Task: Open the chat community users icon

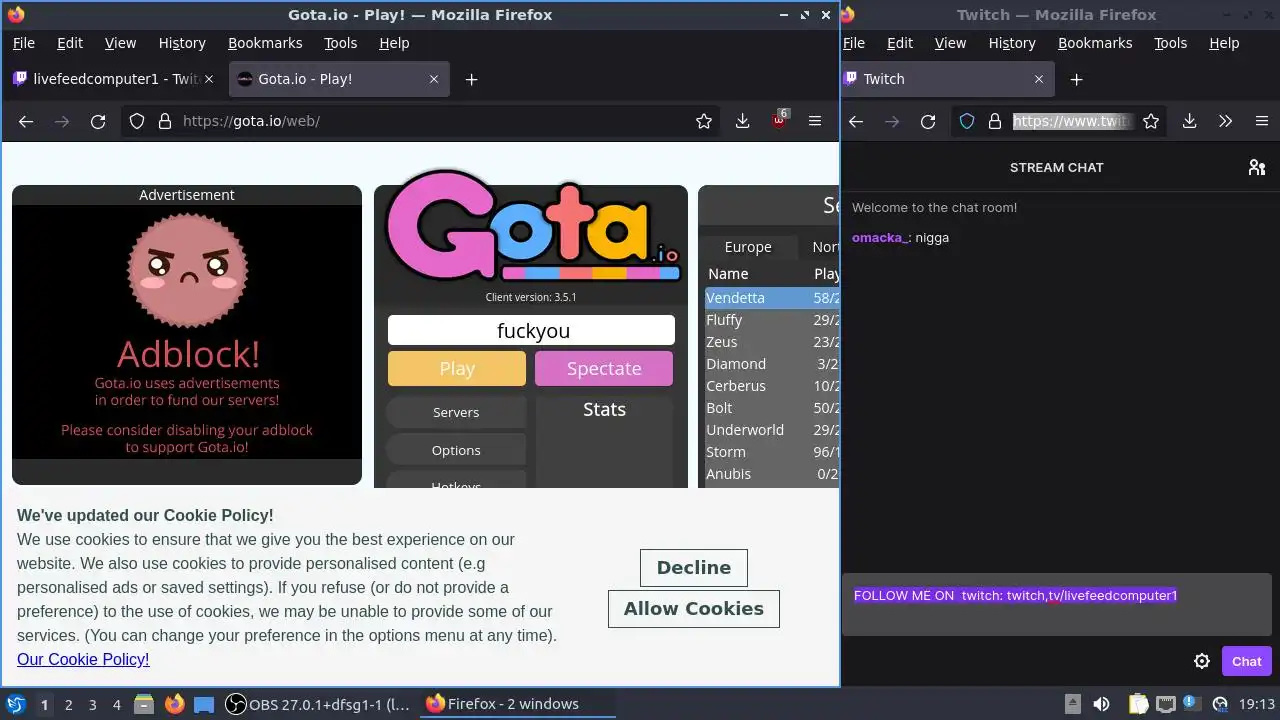Action: pos(1257,167)
